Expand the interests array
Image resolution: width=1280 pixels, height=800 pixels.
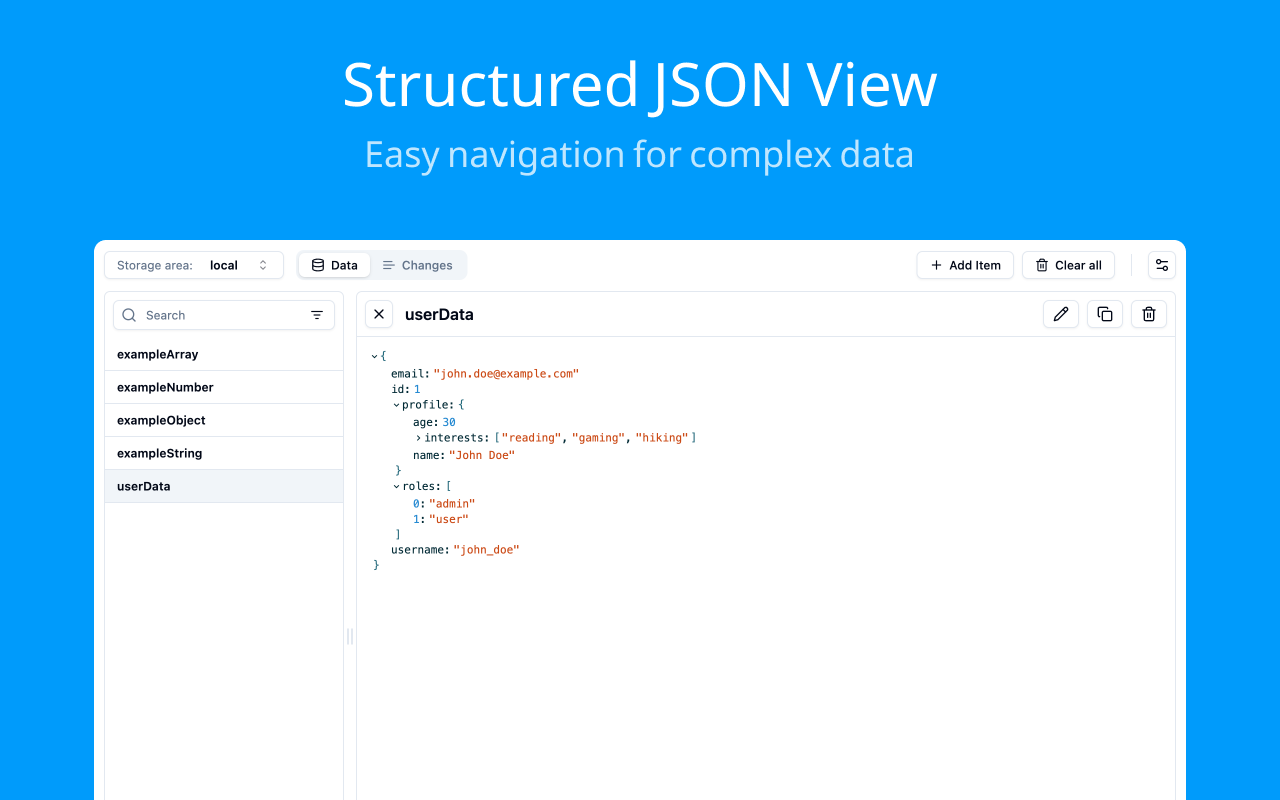418,438
